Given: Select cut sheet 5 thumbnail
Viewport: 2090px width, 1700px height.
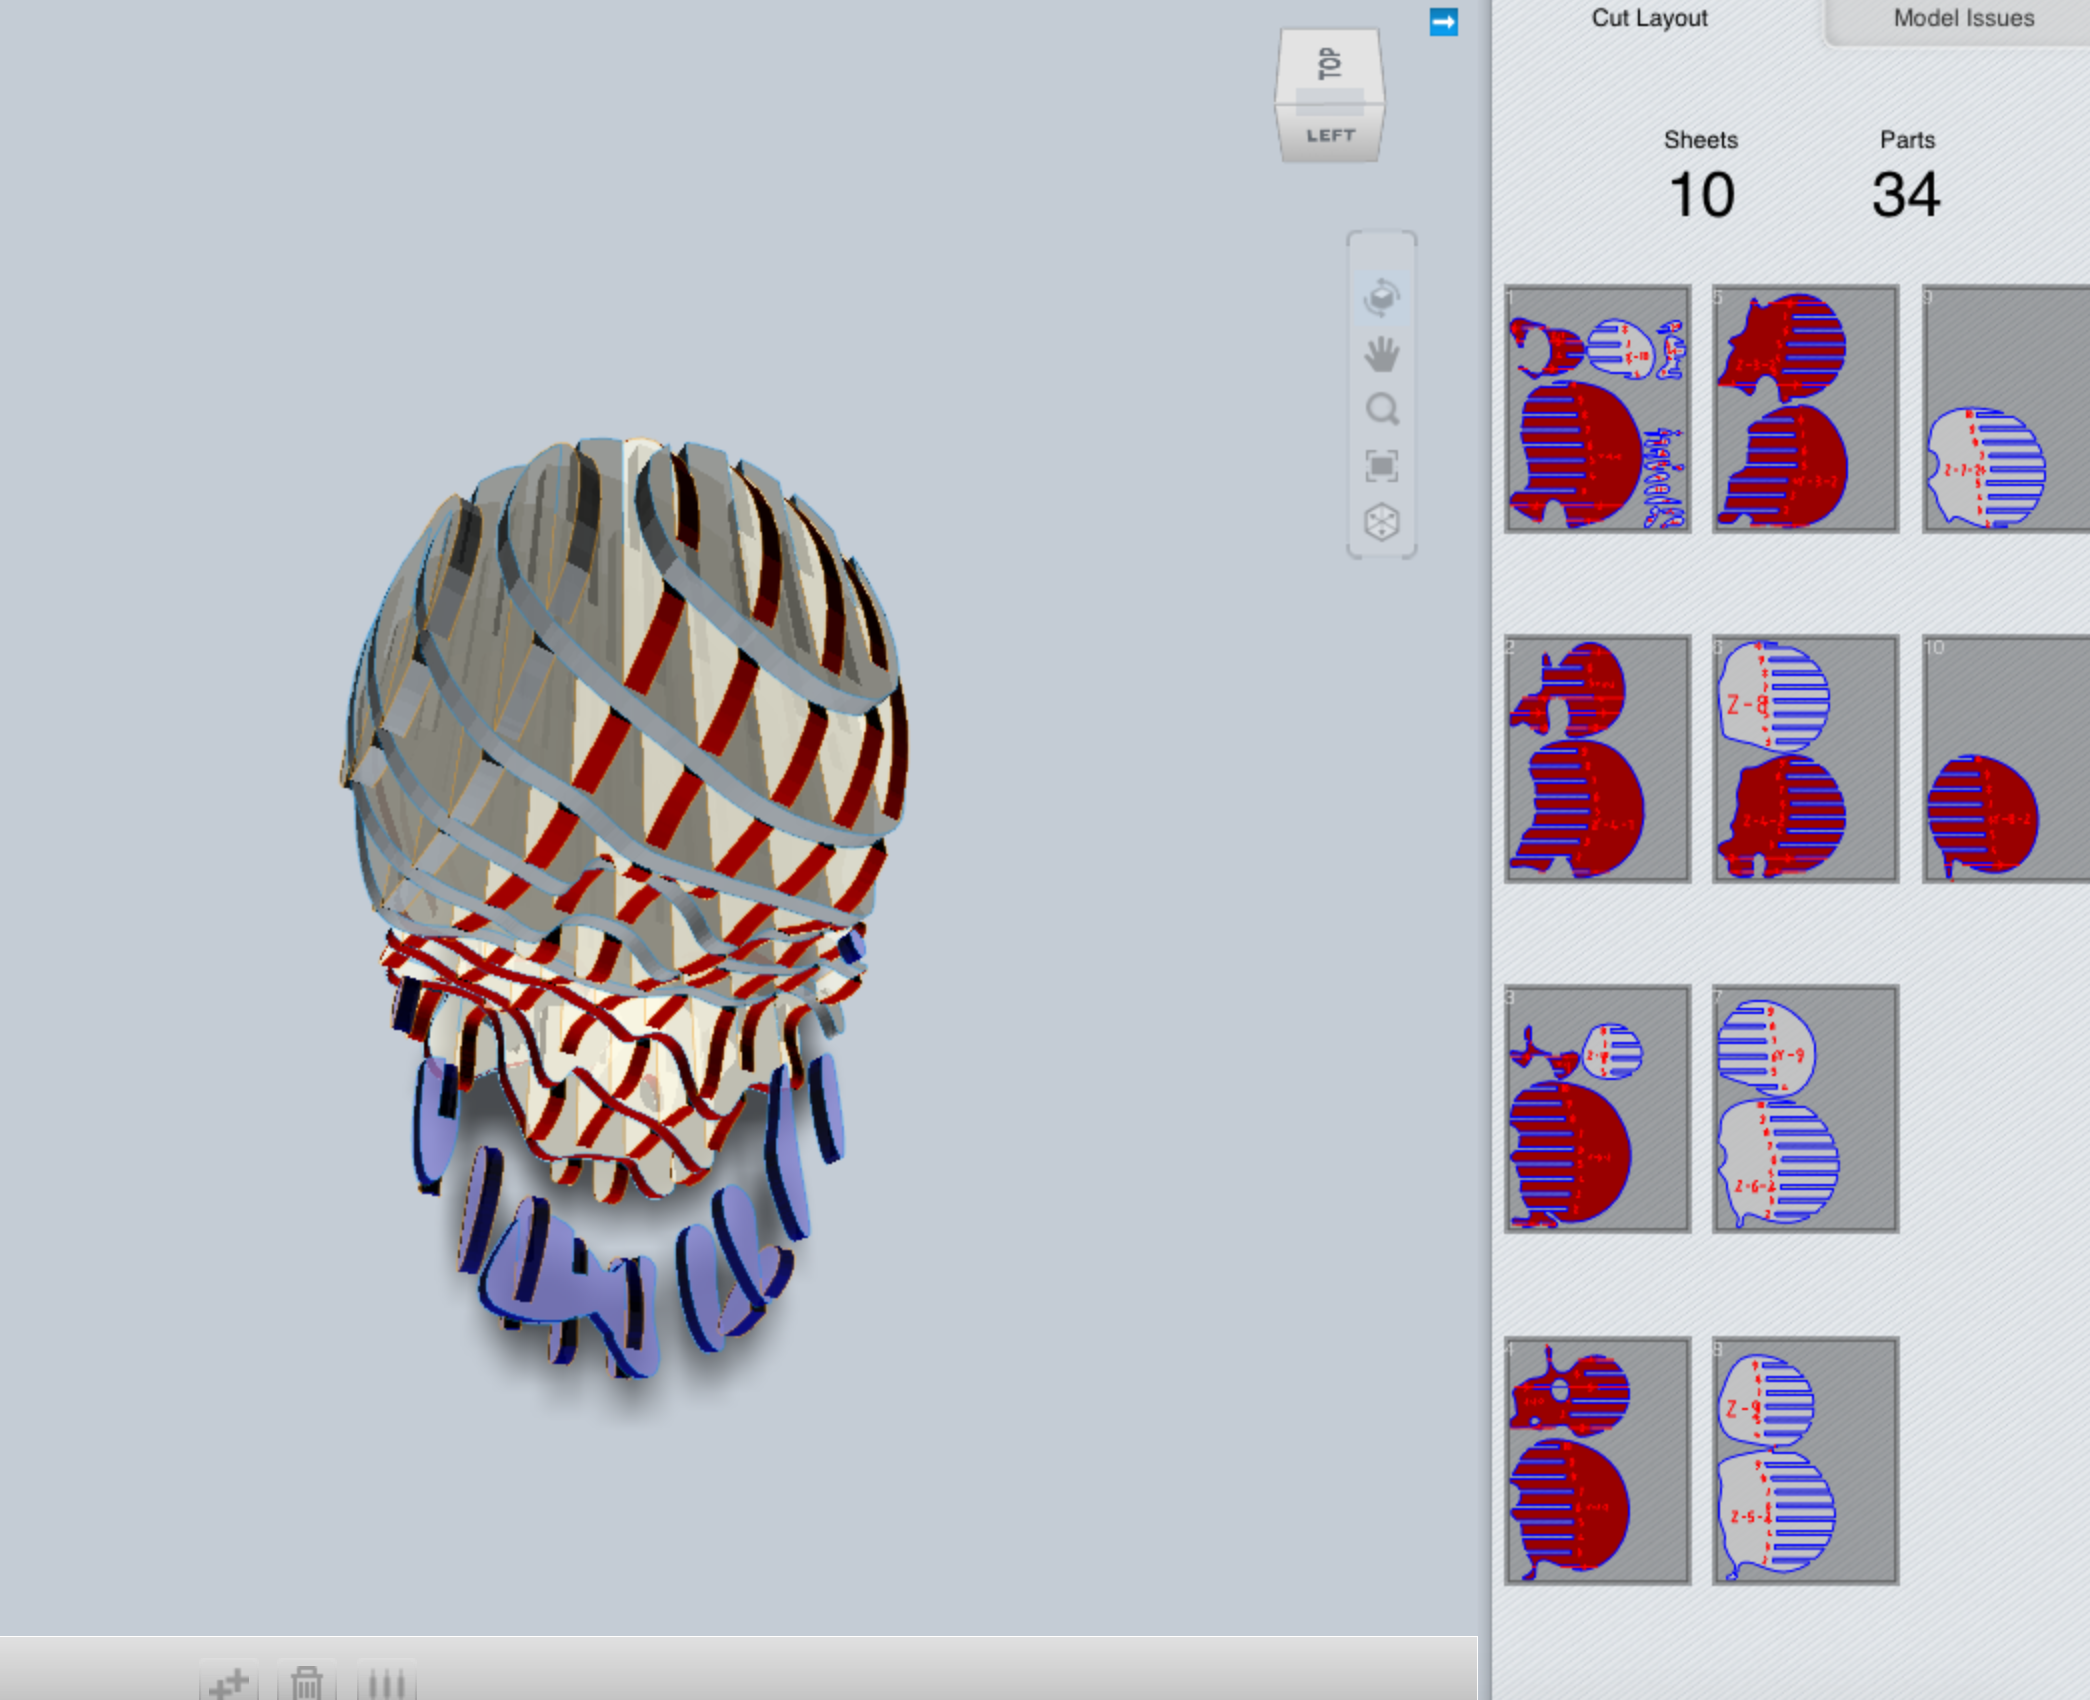Looking at the screenshot, I should click(1805, 409).
